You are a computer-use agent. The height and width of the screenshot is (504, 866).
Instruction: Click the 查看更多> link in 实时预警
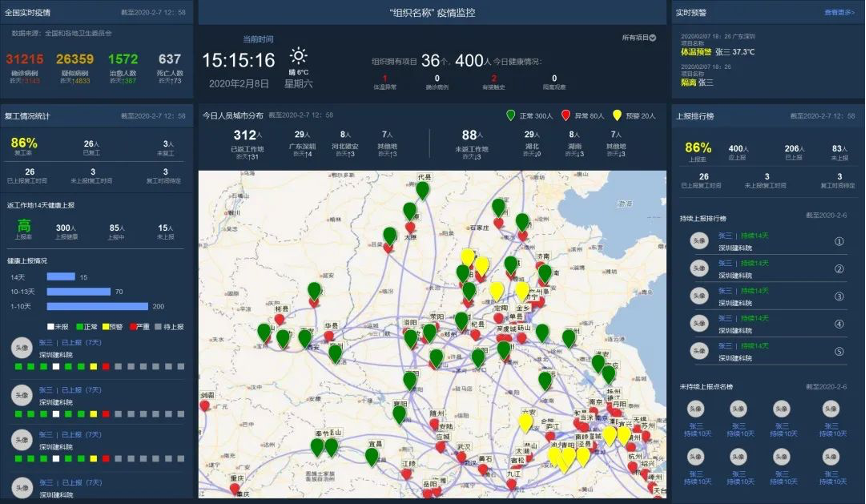click(x=839, y=12)
